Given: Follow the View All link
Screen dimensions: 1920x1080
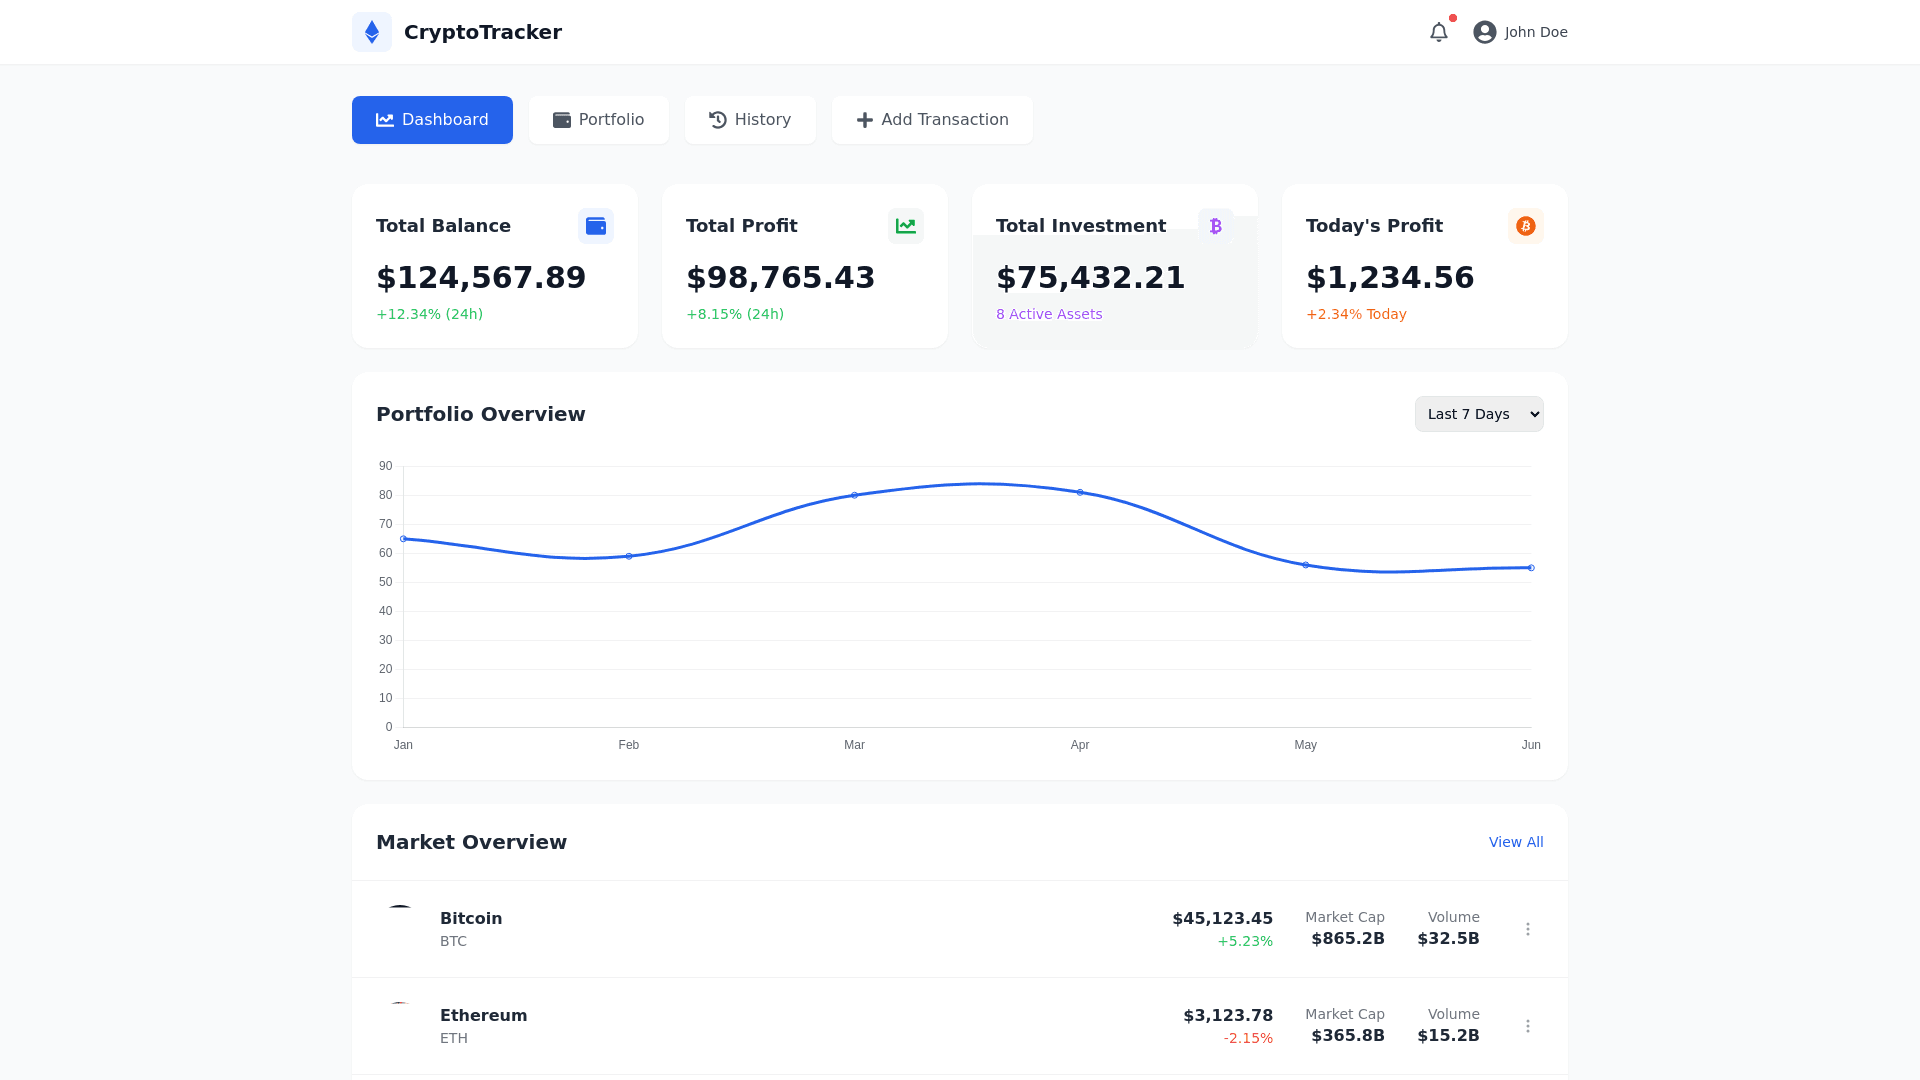Looking at the screenshot, I should coord(1516,842).
